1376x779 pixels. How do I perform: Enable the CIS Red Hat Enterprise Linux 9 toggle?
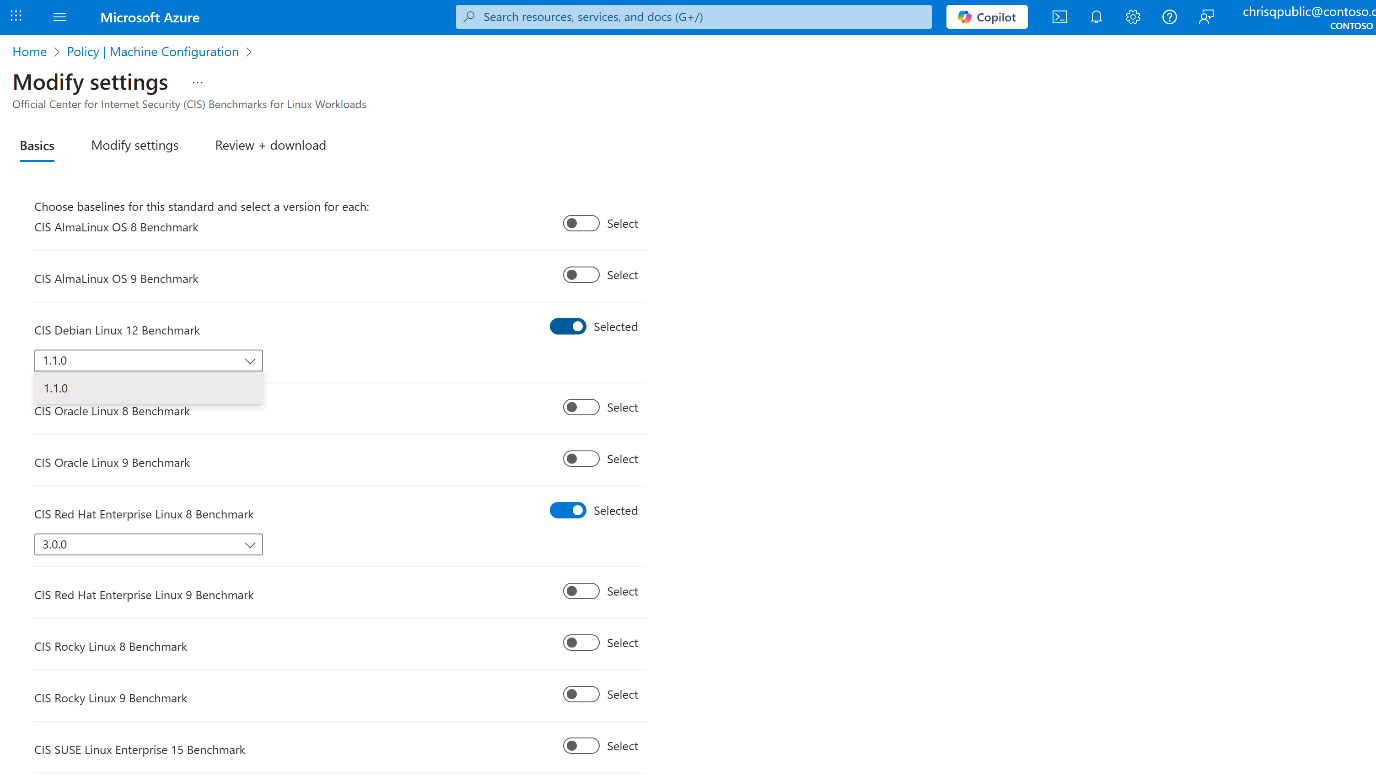pyautogui.click(x=581, y=591)
